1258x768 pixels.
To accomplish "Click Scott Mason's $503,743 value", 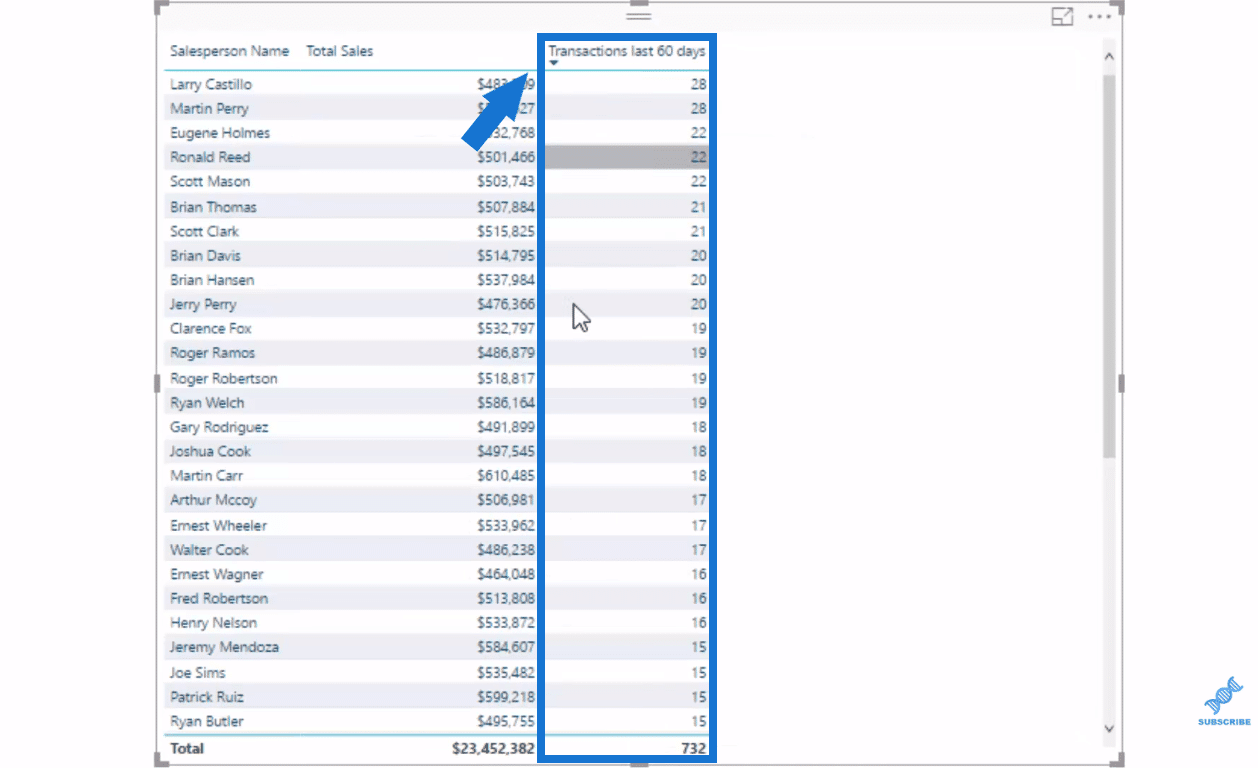I will (506, 181).
